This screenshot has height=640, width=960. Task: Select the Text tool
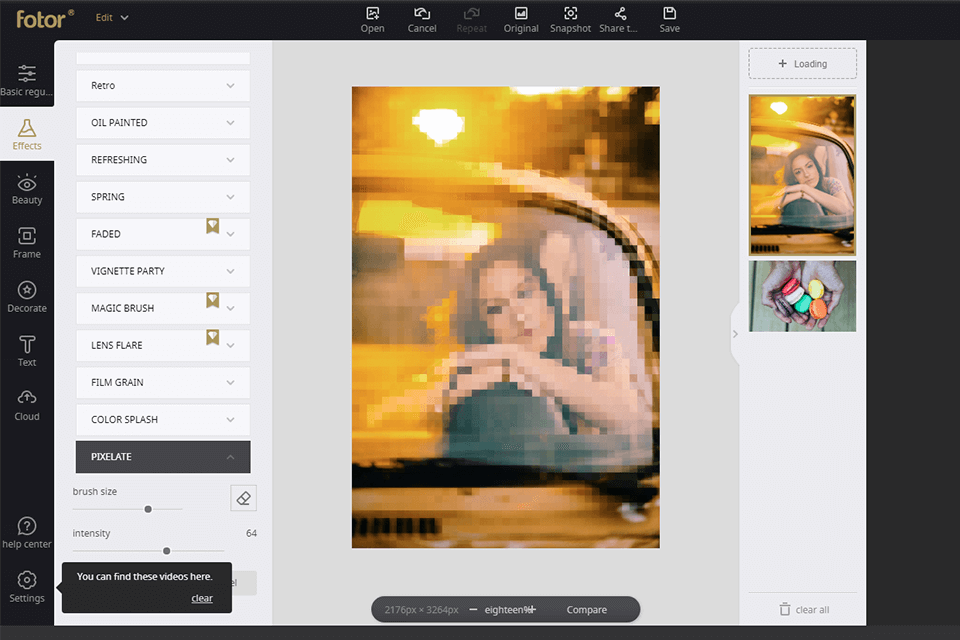click(27, 352)
